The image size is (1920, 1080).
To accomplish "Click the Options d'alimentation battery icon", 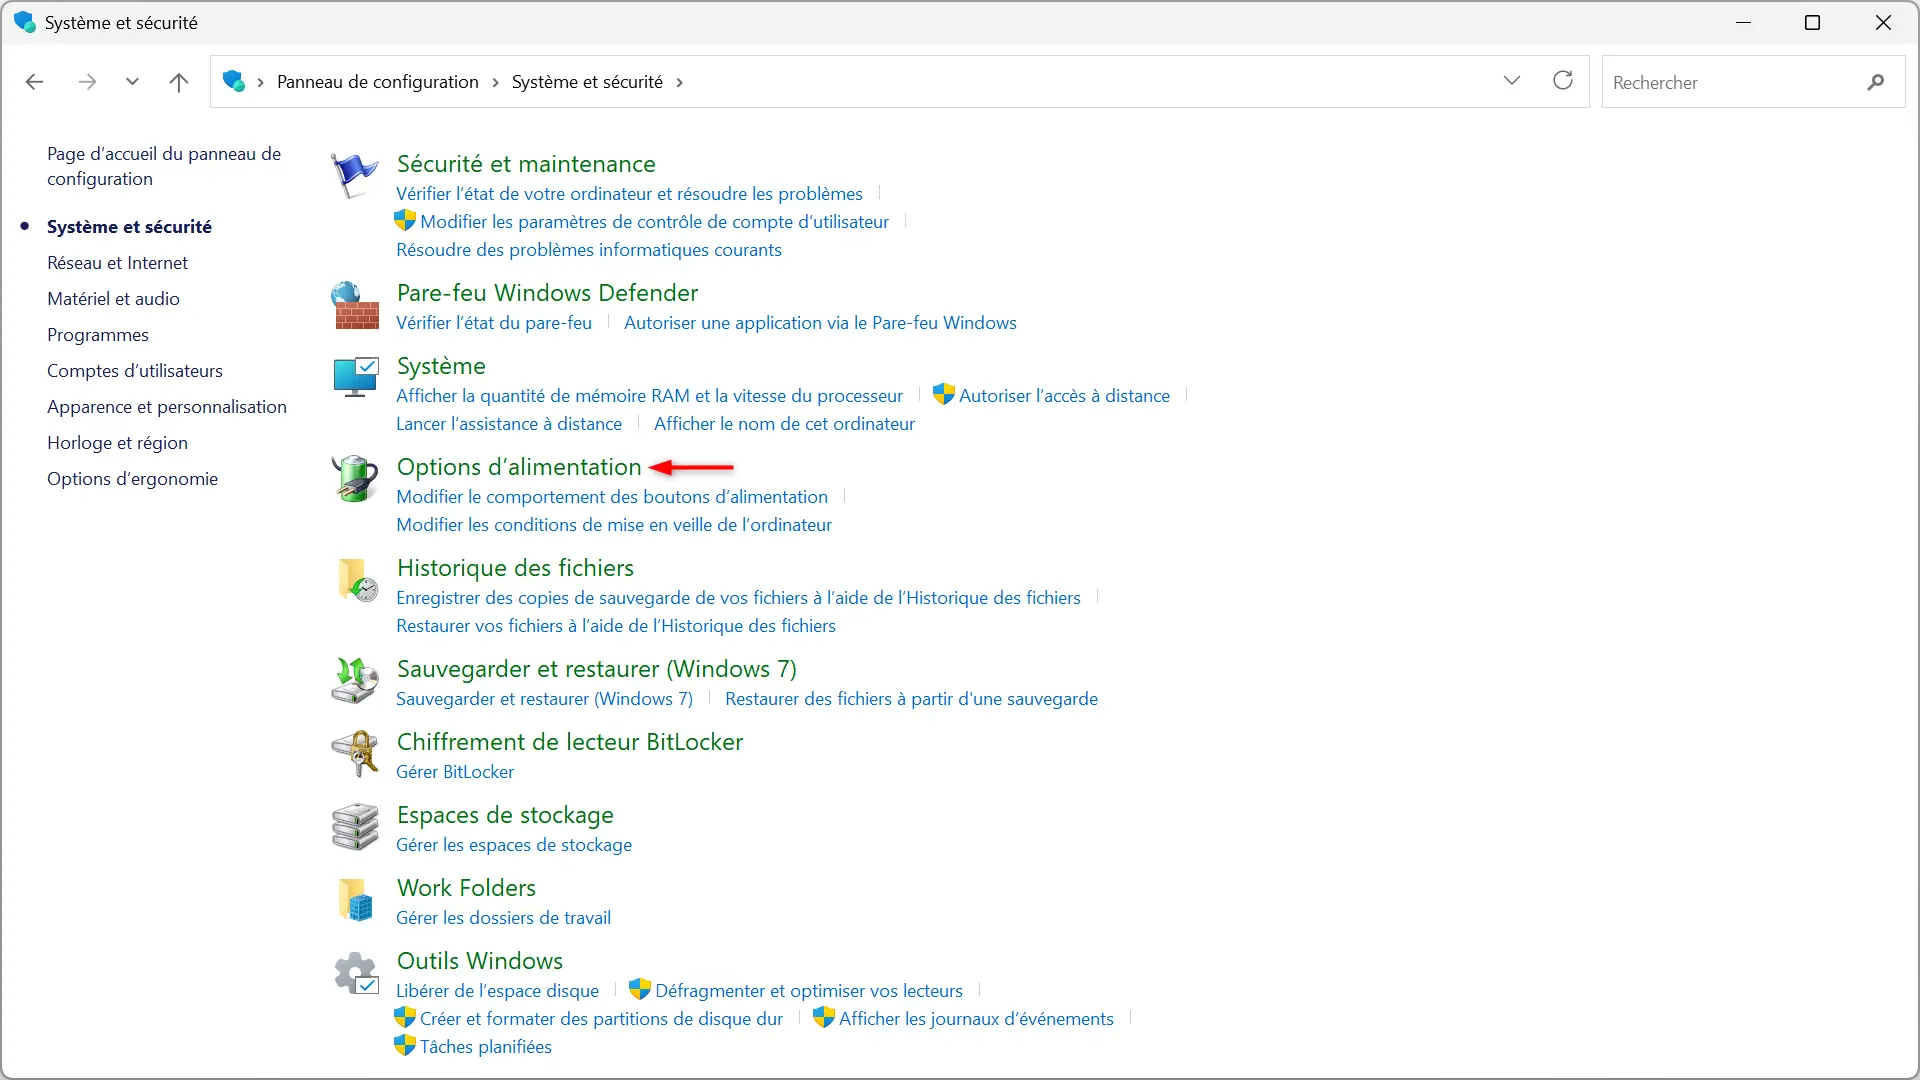I will (x=355, y=478).
